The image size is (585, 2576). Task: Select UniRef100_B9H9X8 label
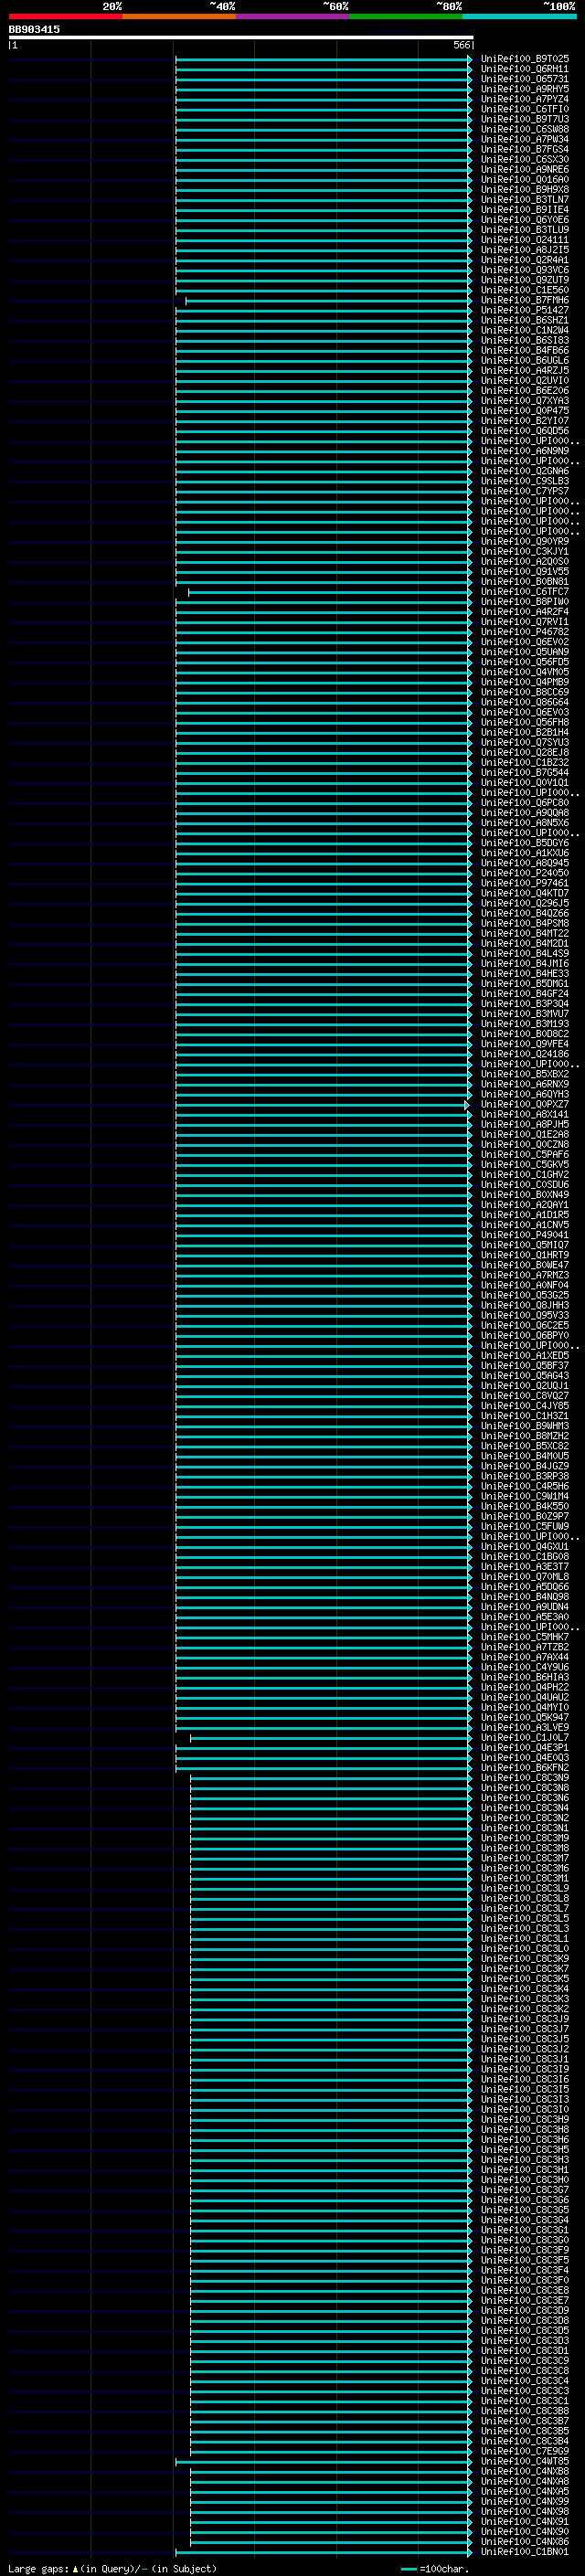tap(524, 189)
